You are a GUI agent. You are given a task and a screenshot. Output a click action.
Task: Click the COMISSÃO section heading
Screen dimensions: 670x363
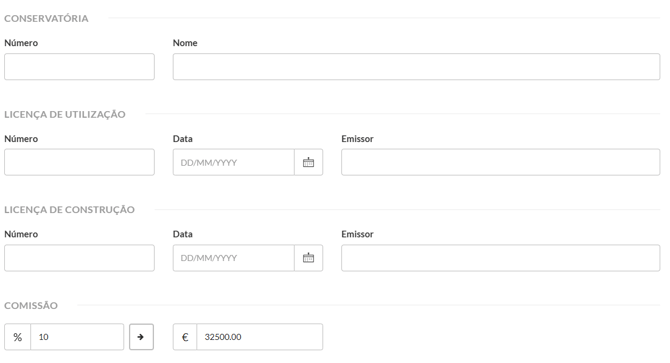coord(31,305)
